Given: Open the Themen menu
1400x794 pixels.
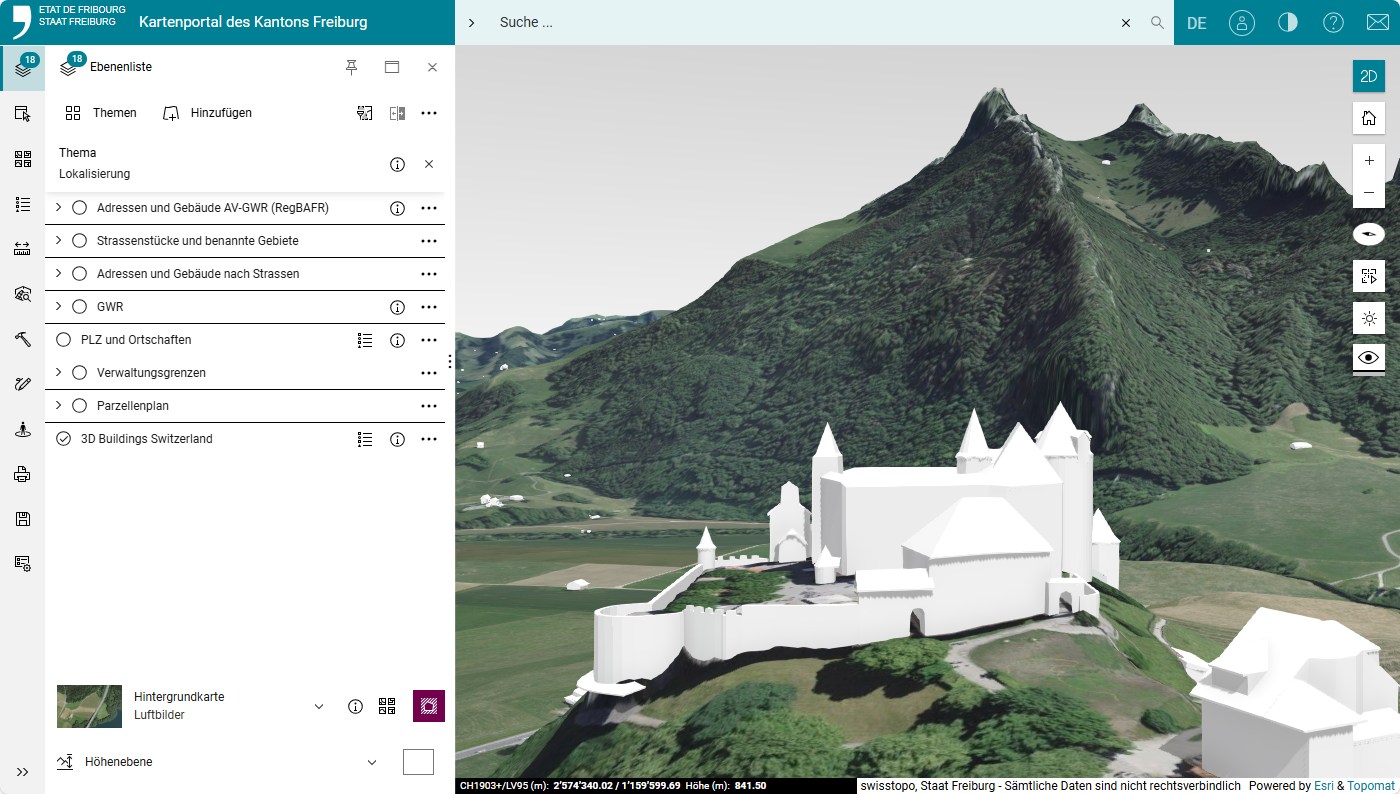Looking at the screenshot, I should tap(101, 113).
